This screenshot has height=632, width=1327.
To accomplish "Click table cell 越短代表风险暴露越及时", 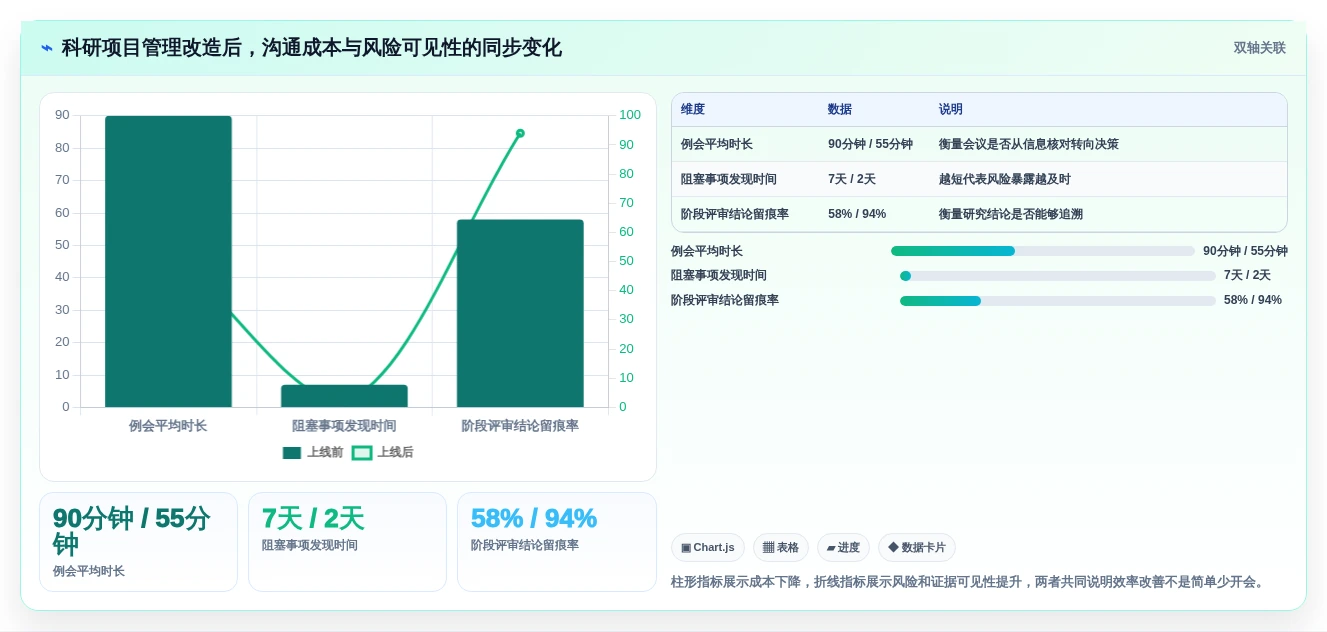I will [1005, 179].
